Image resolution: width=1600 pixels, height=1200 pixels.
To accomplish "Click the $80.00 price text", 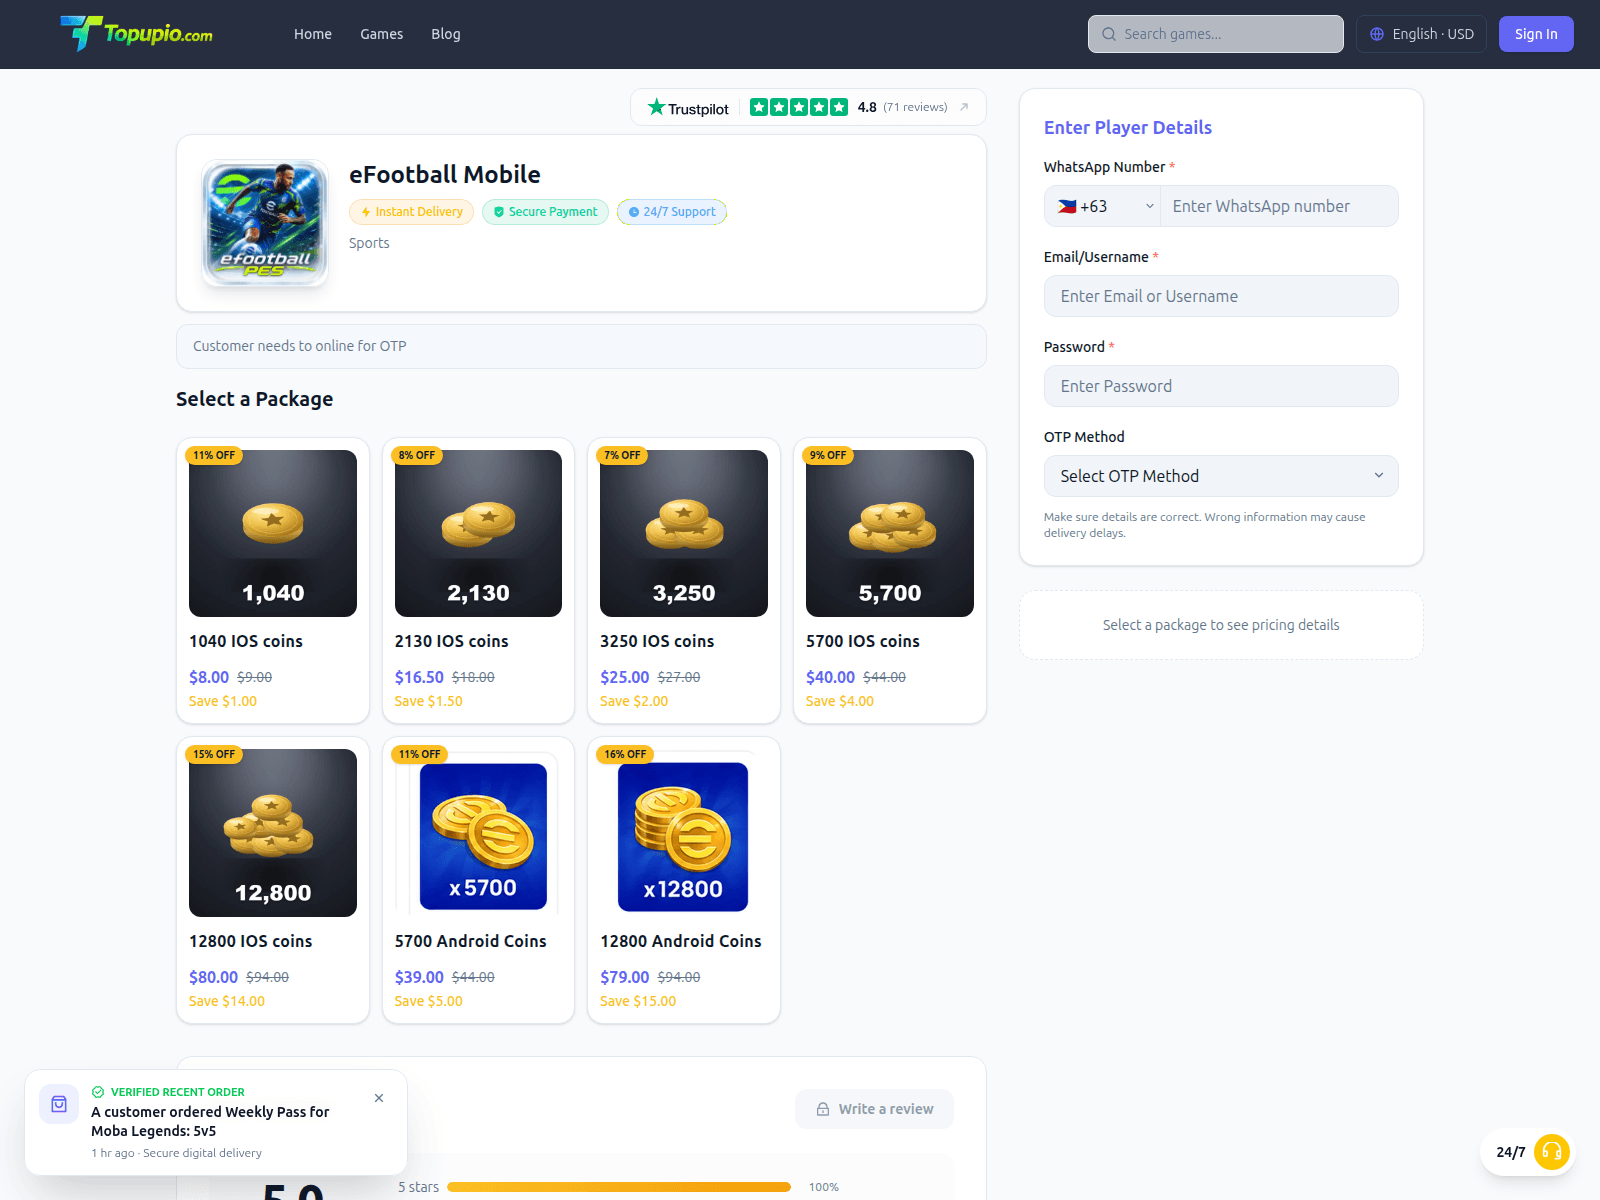I will 214,977.
